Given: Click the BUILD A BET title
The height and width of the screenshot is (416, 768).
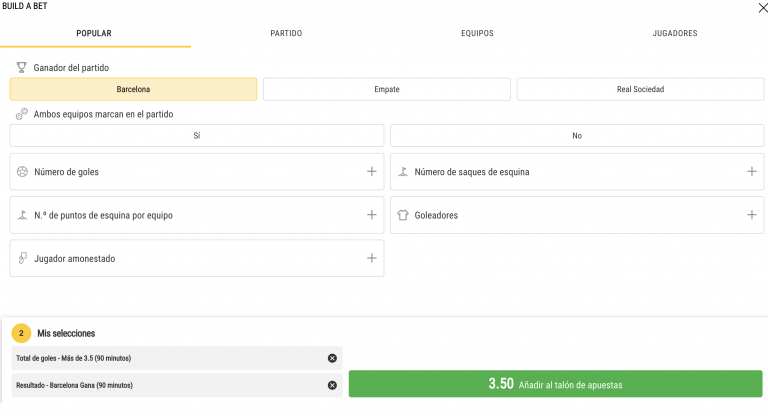Looking at the screenshot, I should coord(24,6).
